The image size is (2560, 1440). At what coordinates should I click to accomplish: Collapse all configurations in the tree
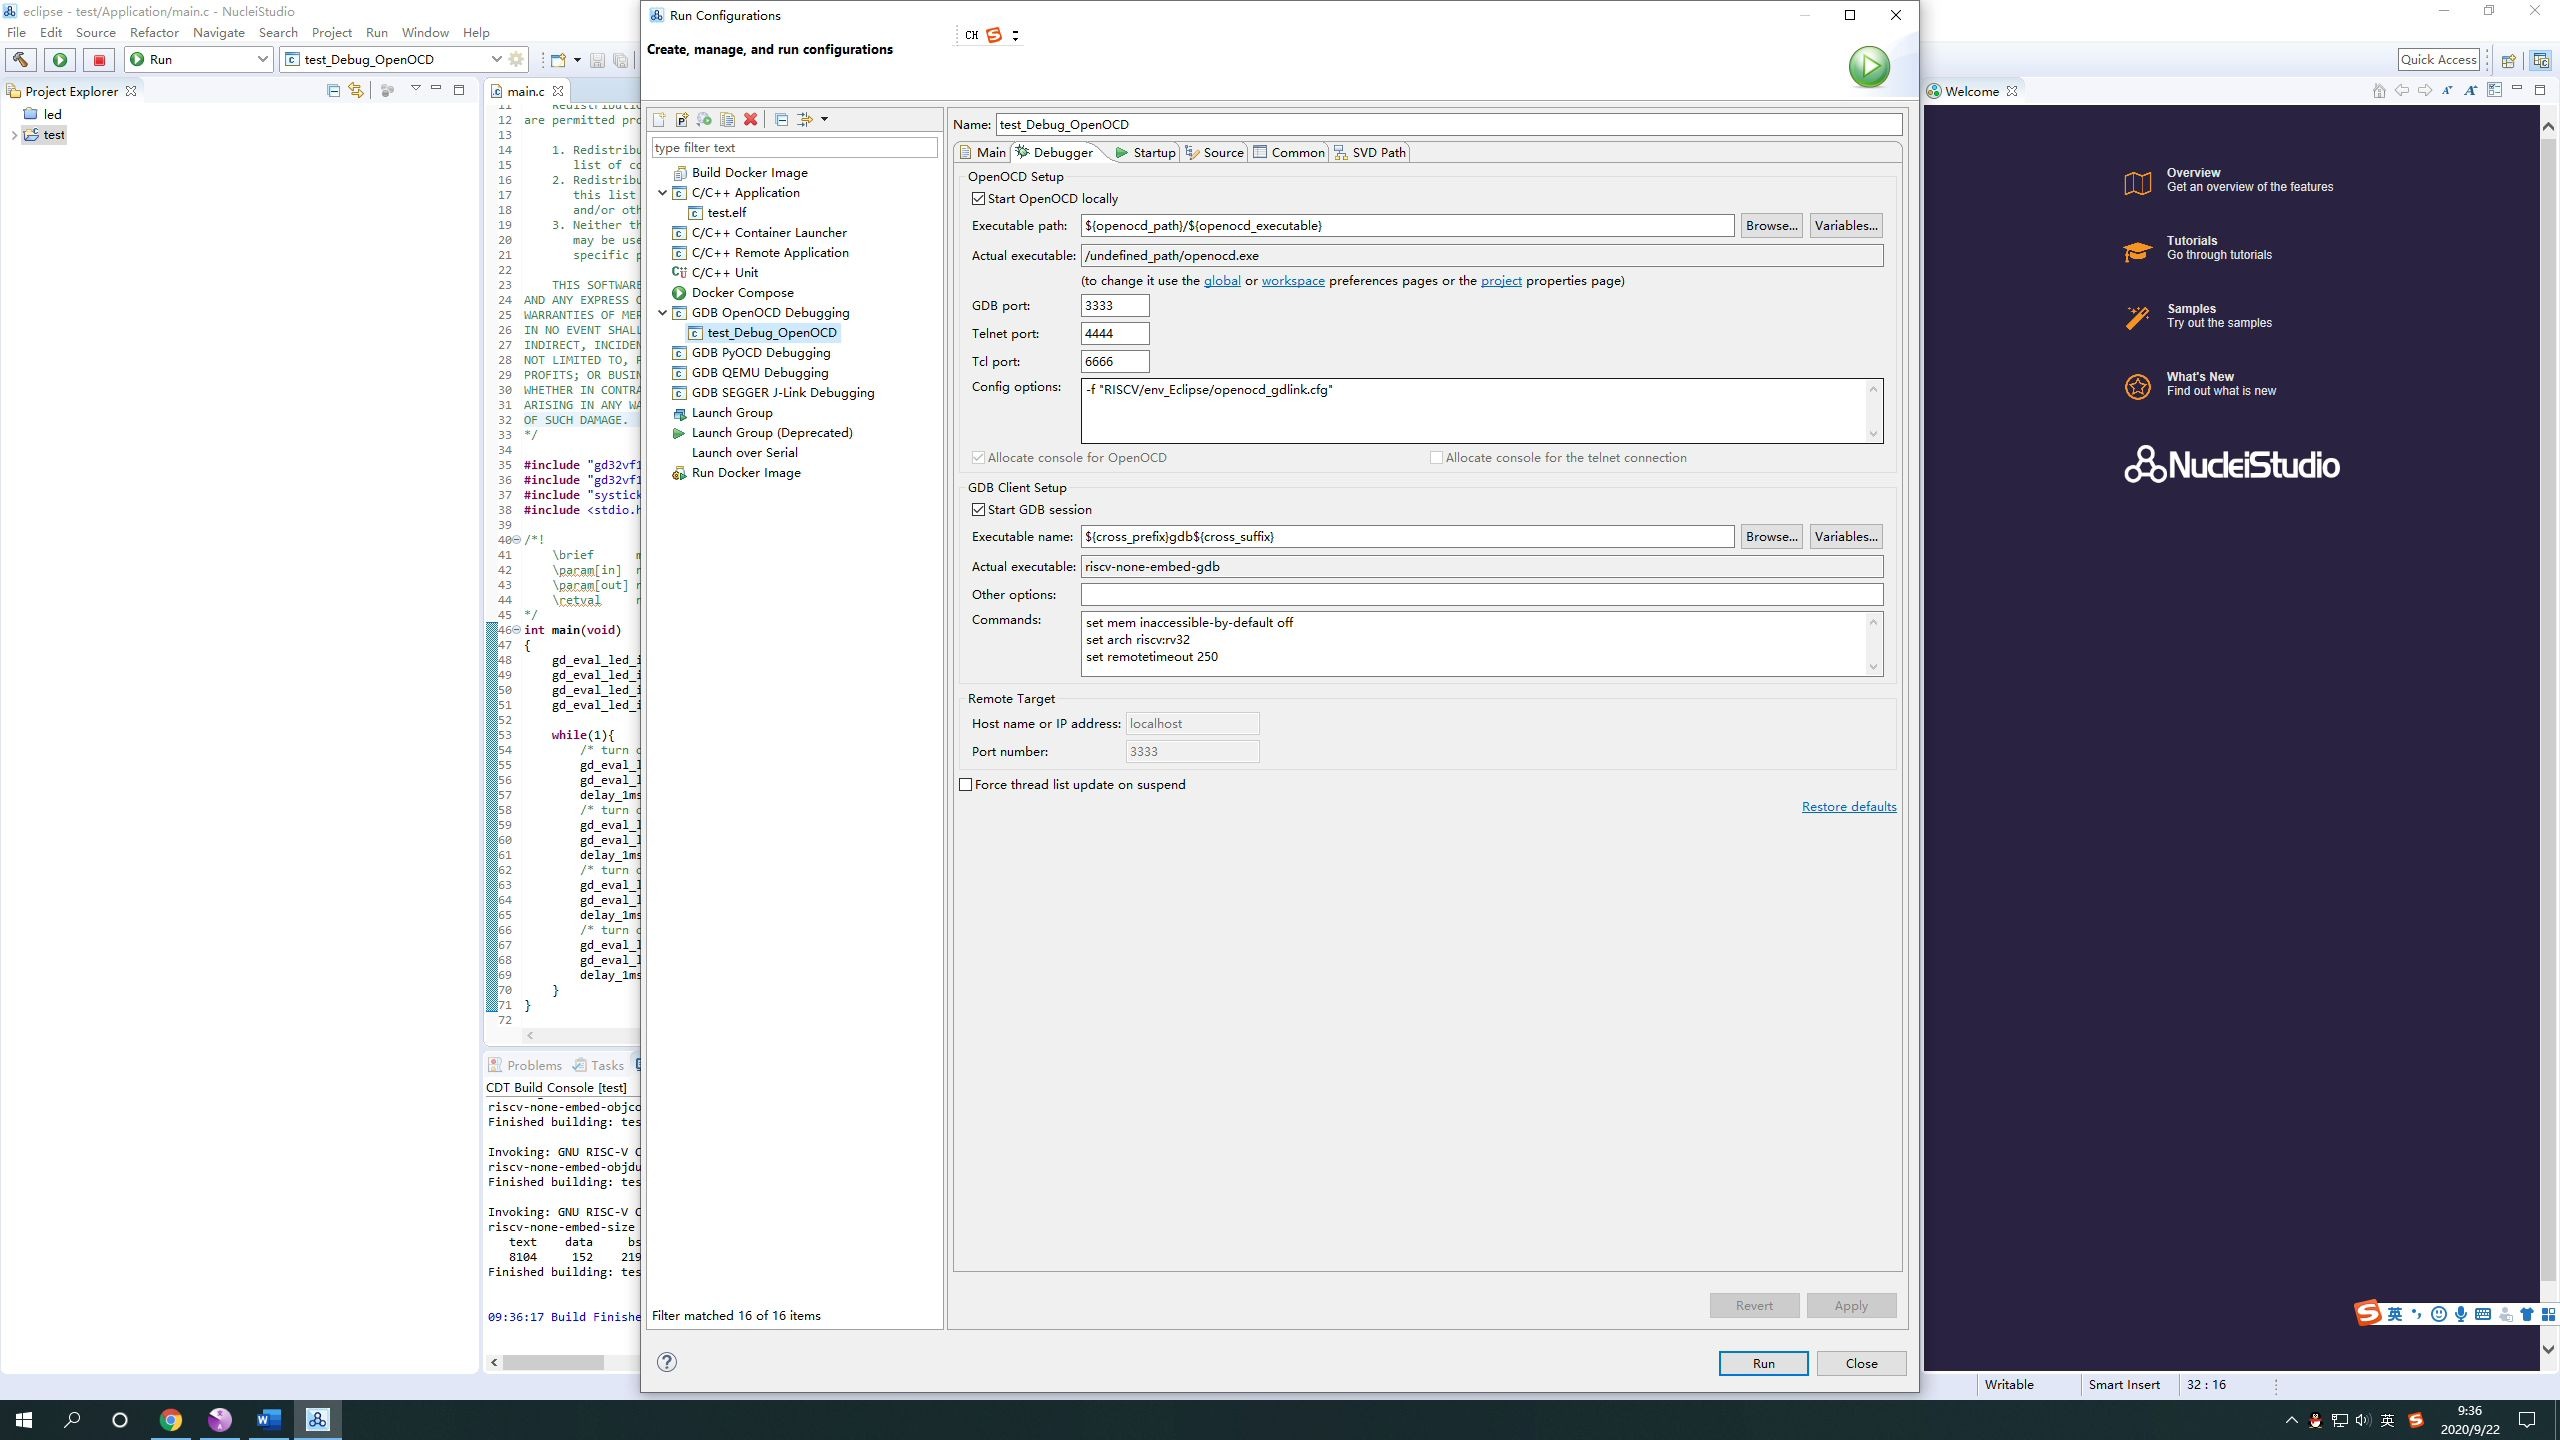click(781, 120)
